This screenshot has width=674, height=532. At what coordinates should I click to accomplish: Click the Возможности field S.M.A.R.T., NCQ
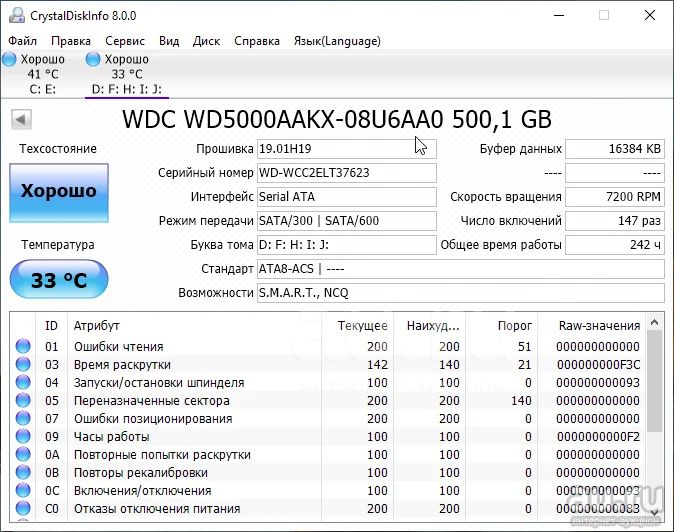(x=461, y=293)
